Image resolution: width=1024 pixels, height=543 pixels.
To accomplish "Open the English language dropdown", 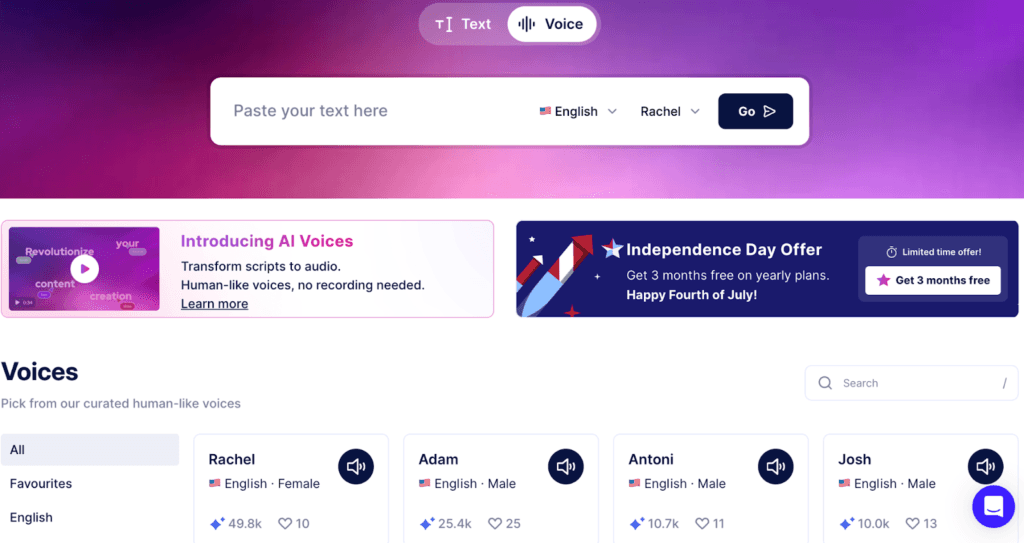I will (578, 112).
